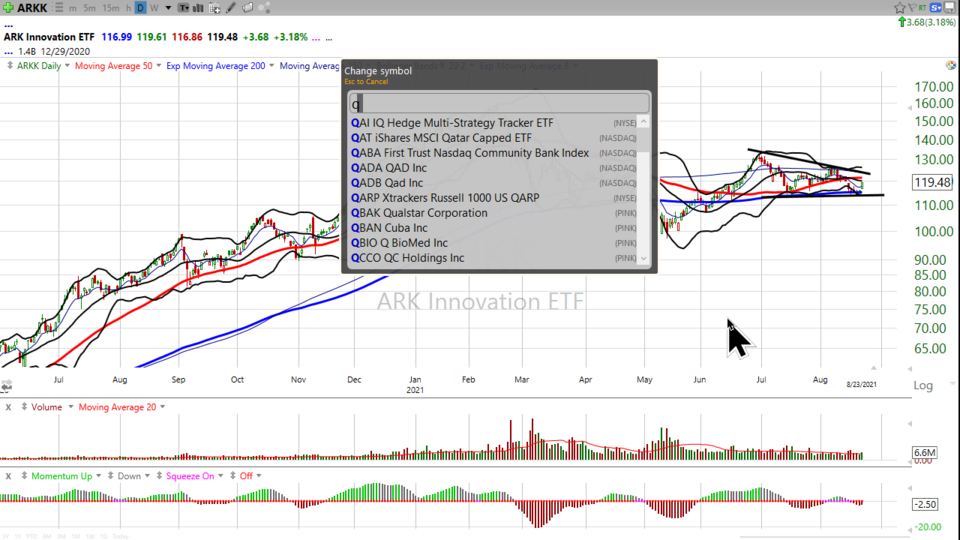
Task: Click the reorder arrows beside Down
Action: [110, 475]
